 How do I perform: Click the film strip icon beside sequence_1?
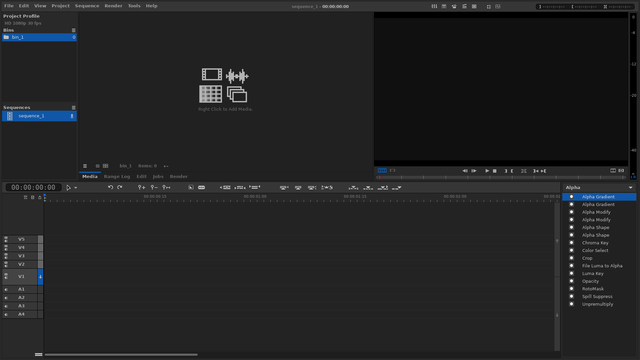(x=10, y=116)
